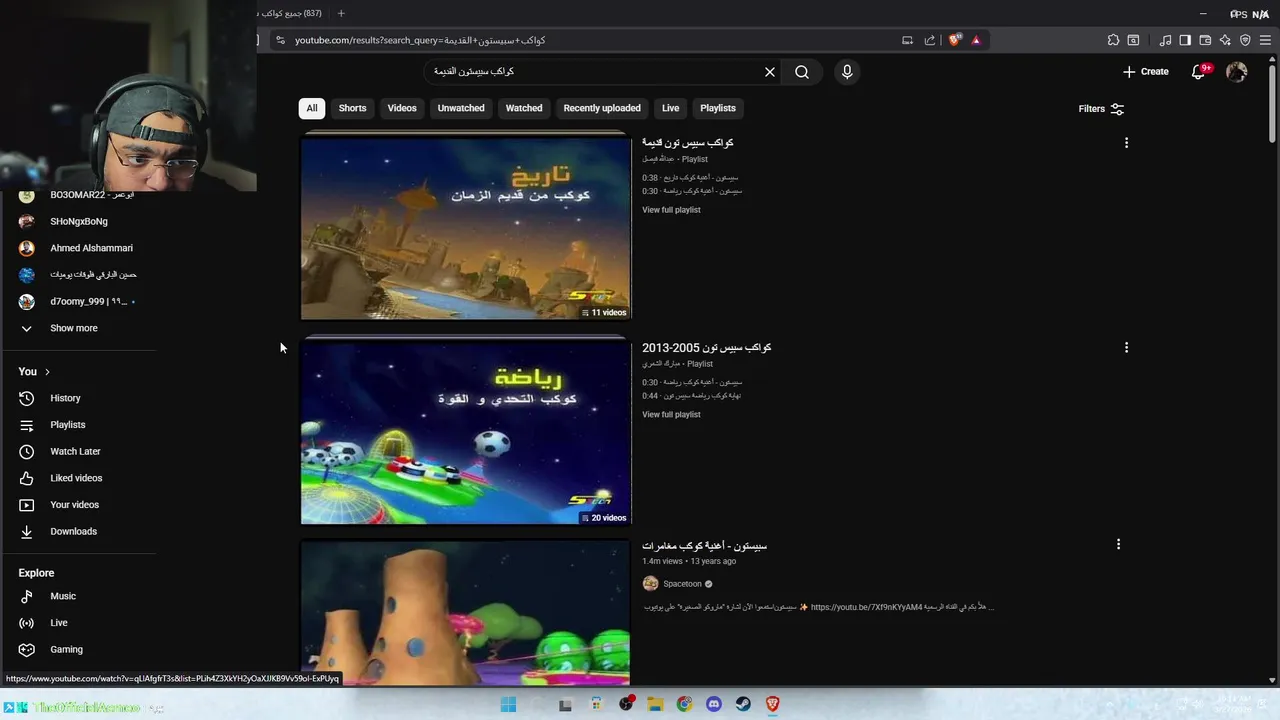Click the Create button
Viewport: 1280px width, 720px height.
1146,72
